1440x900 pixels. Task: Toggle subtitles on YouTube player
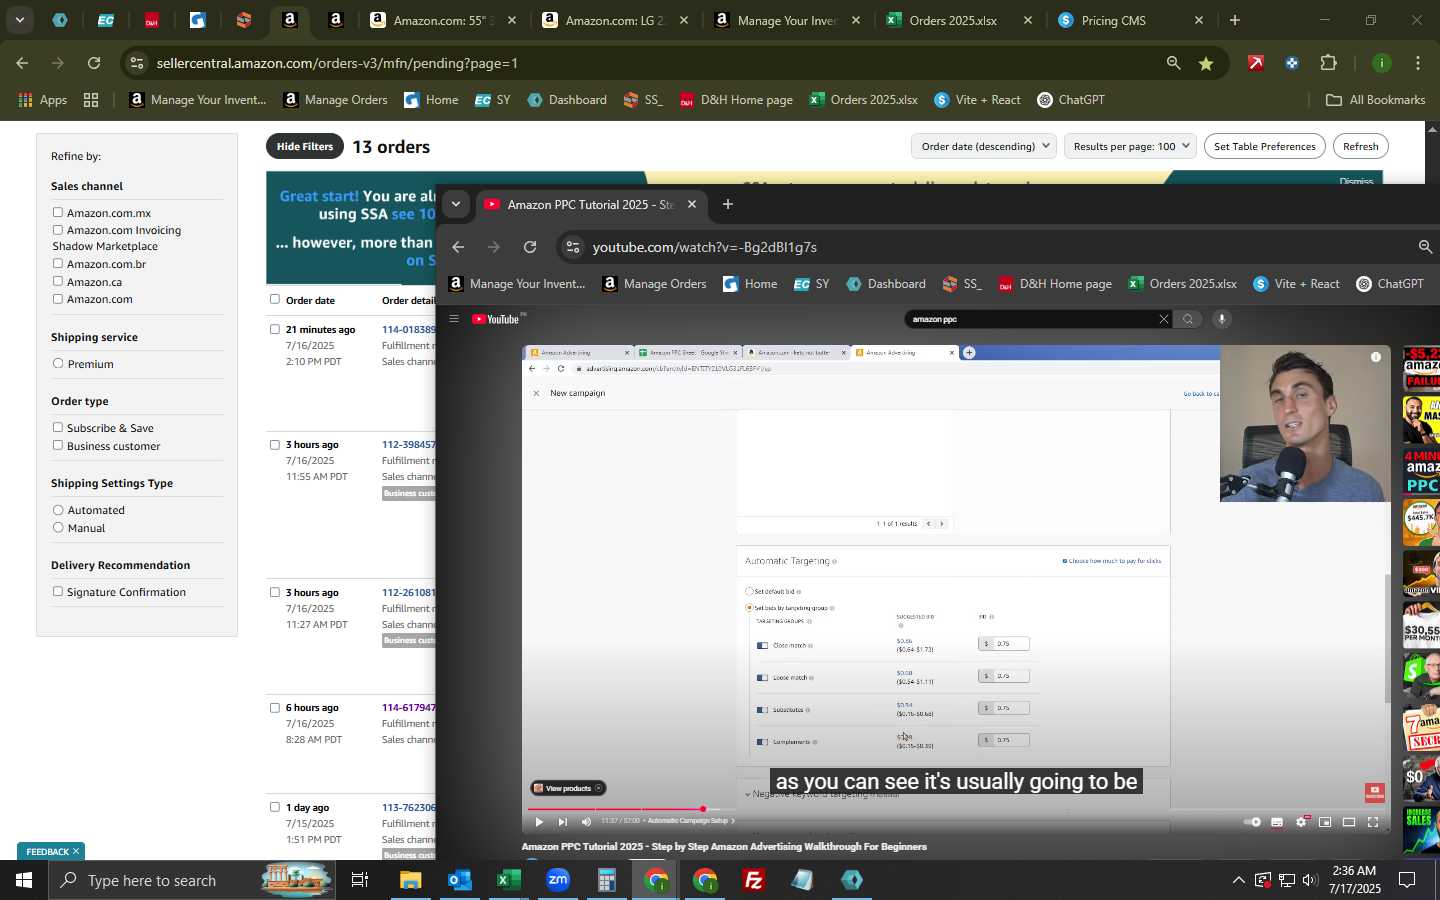[1277, 822]
